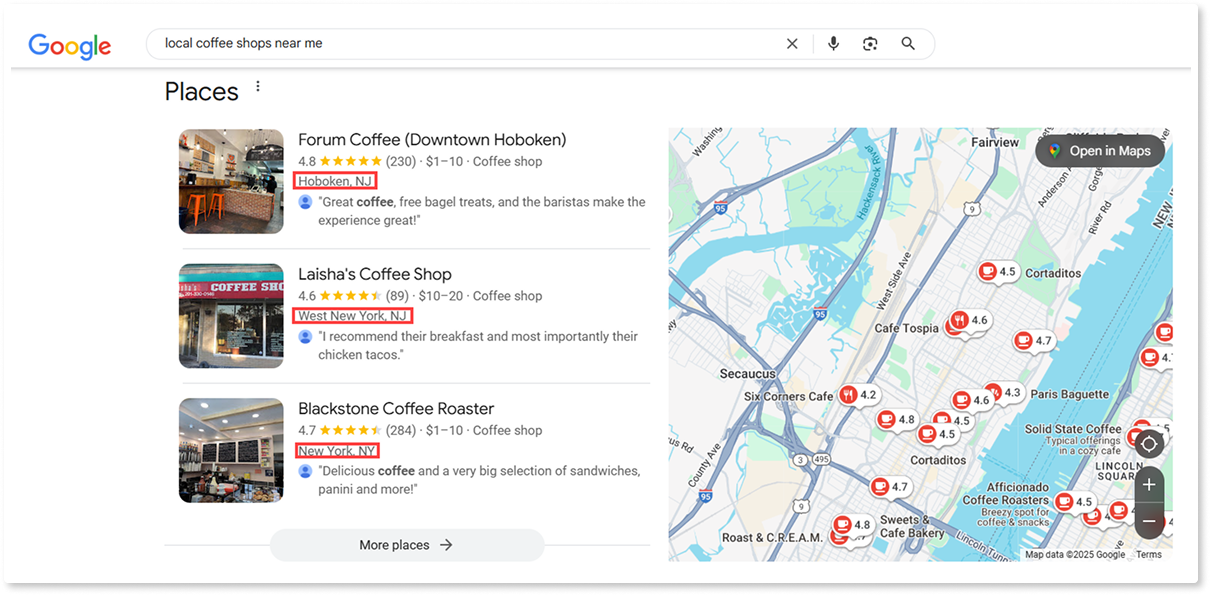Open Blackstone Coffee Roaster listing
Viewport: 1210px width, 595px height.
pyautogui.click(x=396, y=408)
